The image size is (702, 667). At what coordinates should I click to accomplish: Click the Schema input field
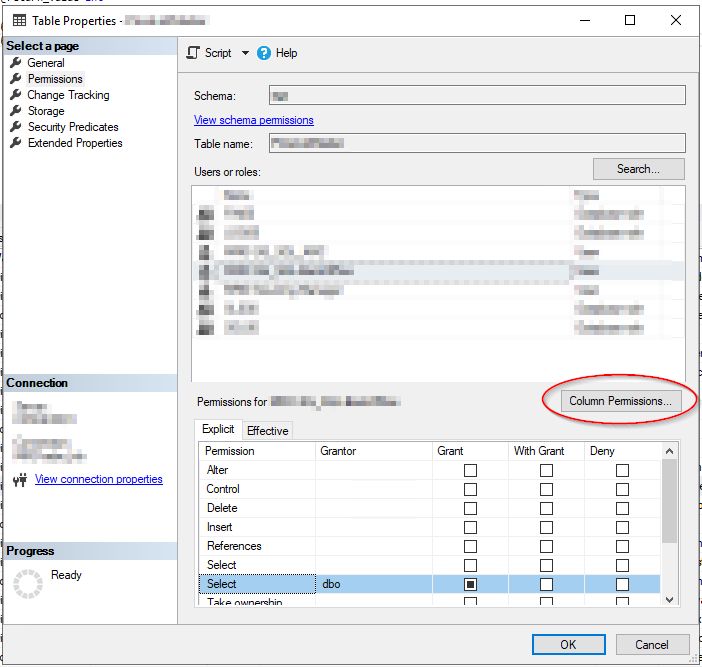tap(477, 95)
